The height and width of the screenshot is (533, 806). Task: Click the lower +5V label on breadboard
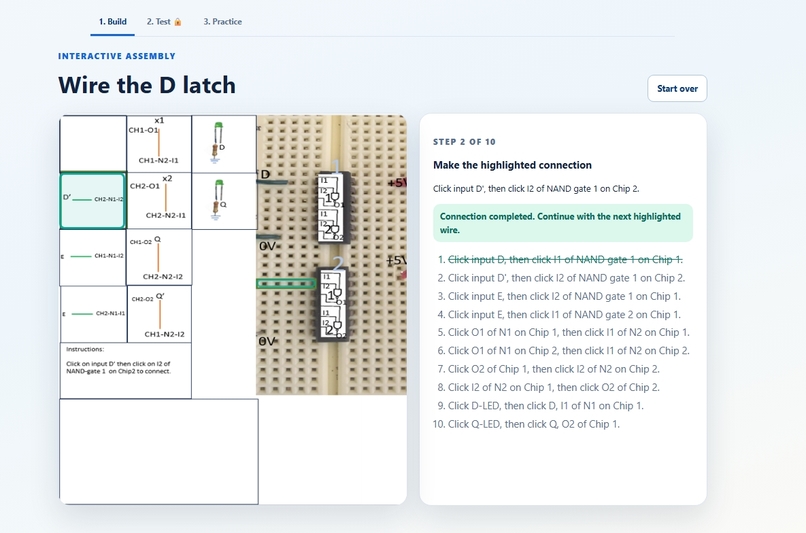pyautogui.click(x=396, y=261)
